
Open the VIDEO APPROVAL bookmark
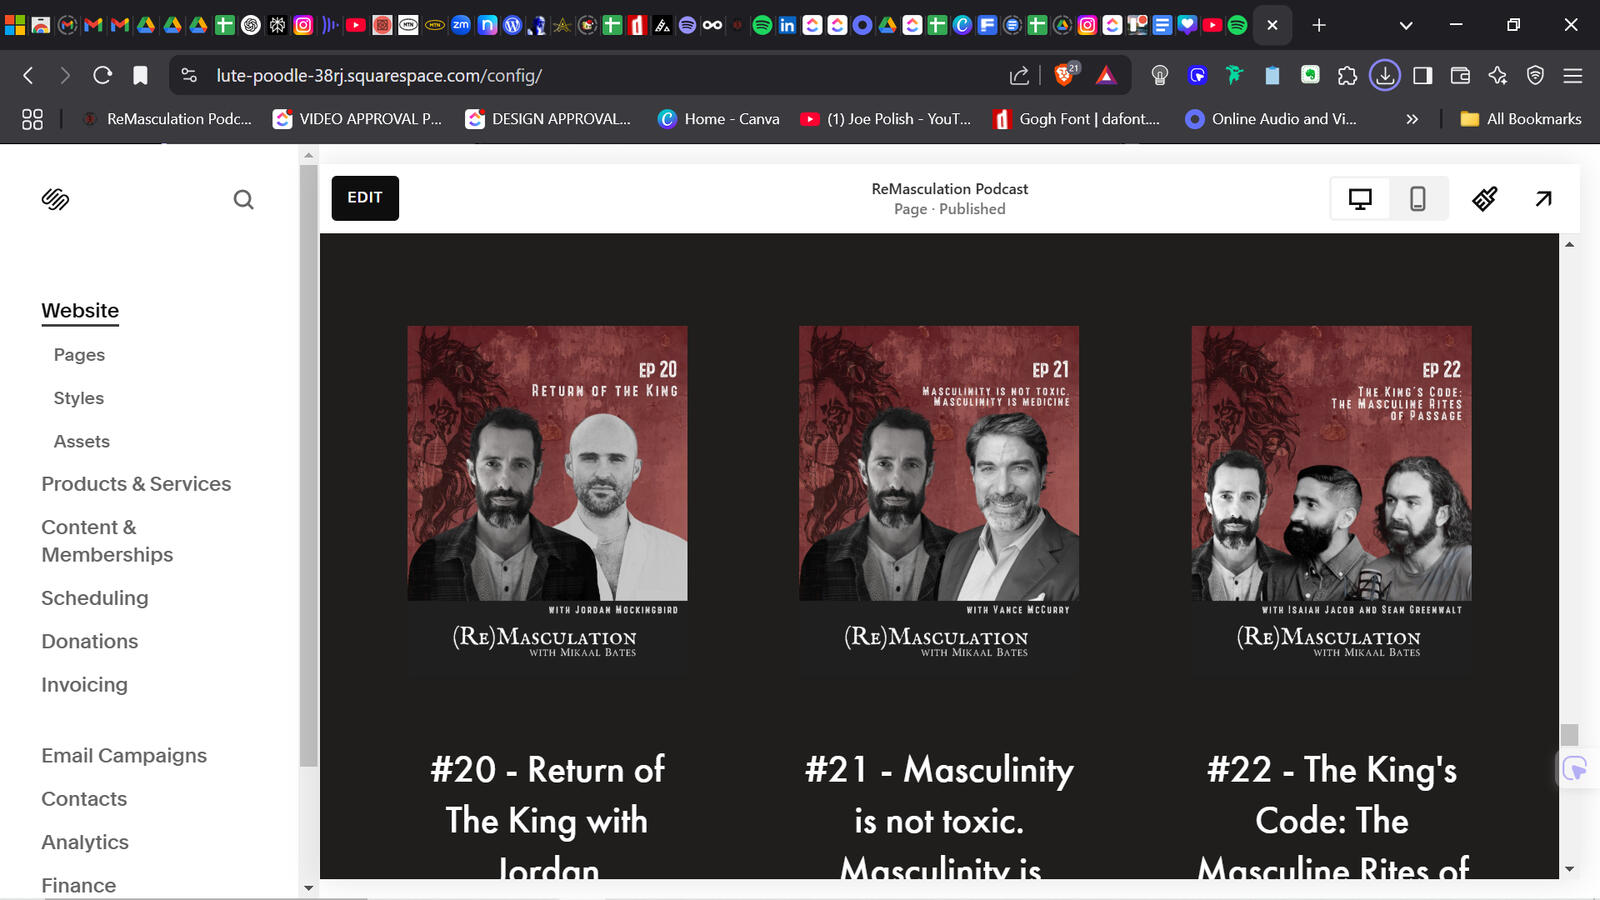(358, 119)
